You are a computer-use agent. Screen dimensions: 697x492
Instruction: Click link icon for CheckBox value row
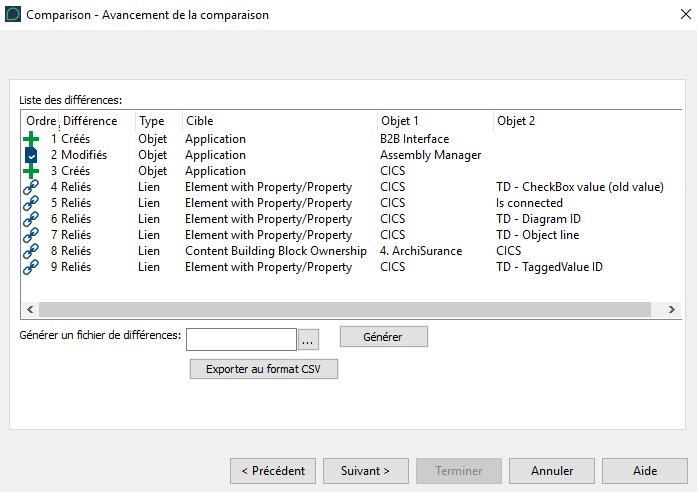coord(31,187)
